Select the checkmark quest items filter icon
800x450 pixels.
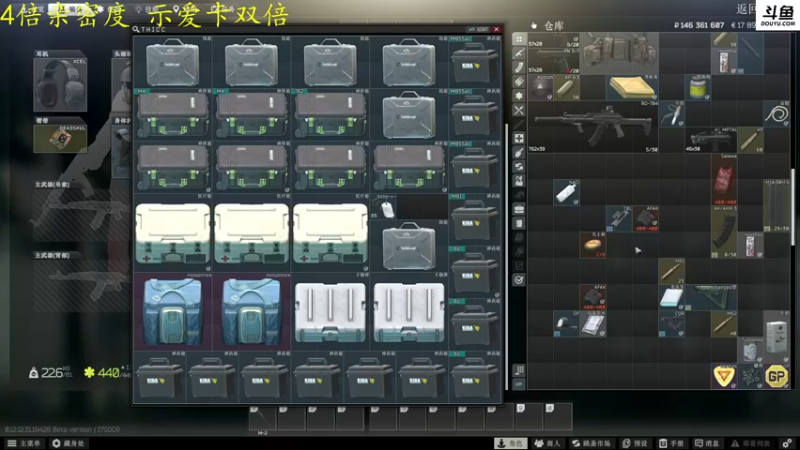coord(519,280)
